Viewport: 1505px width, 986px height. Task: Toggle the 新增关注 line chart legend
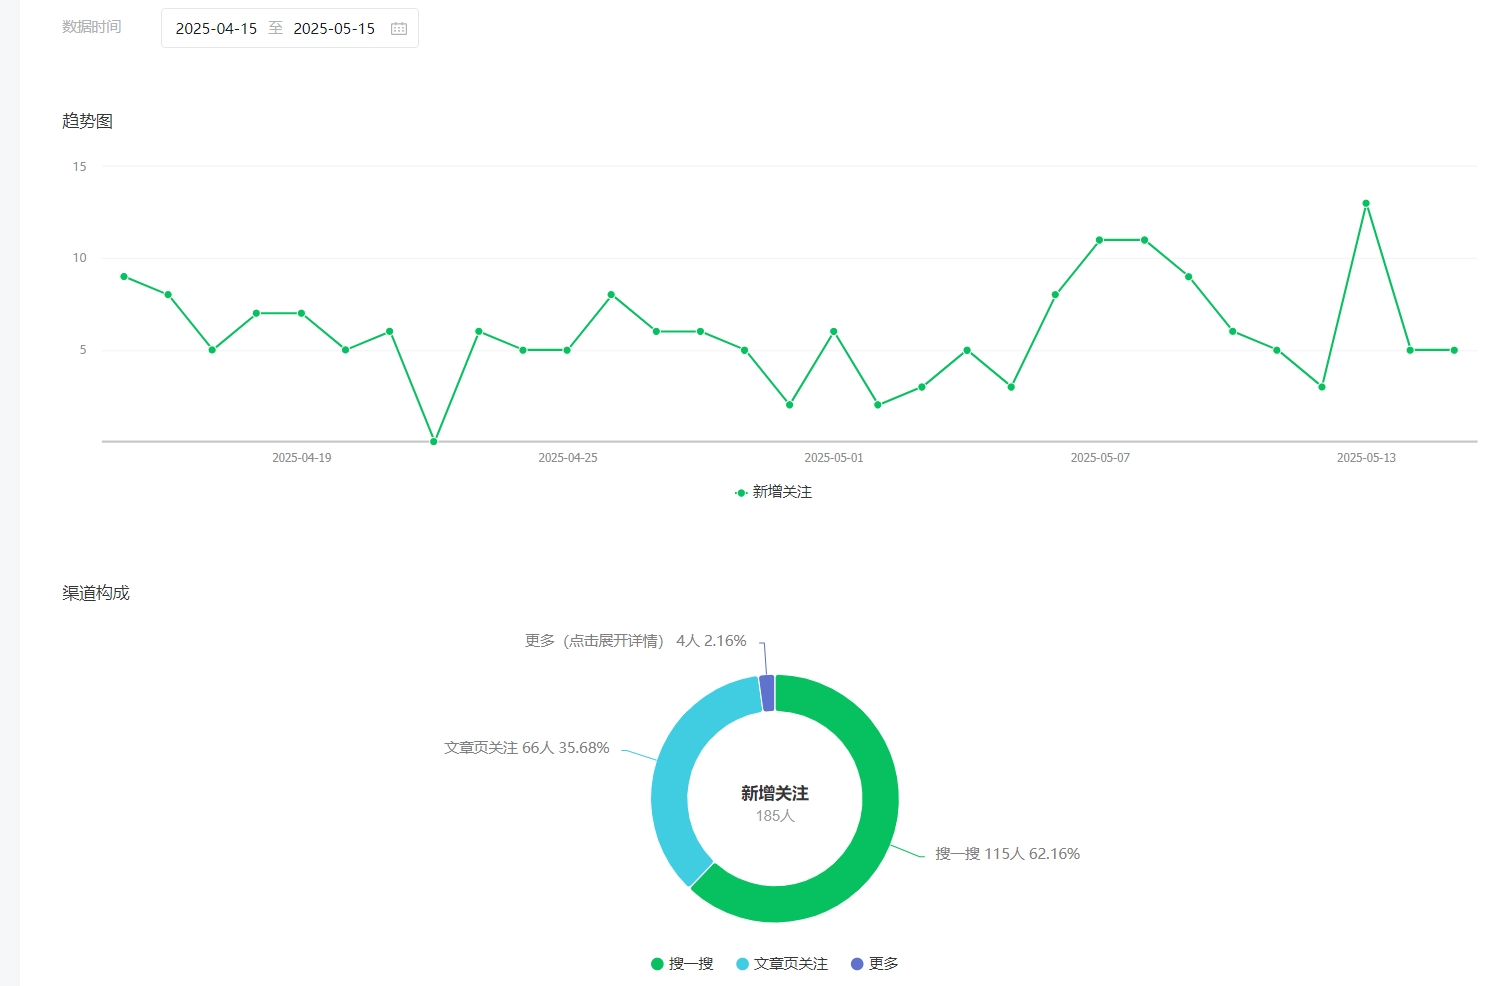[774, 492]
